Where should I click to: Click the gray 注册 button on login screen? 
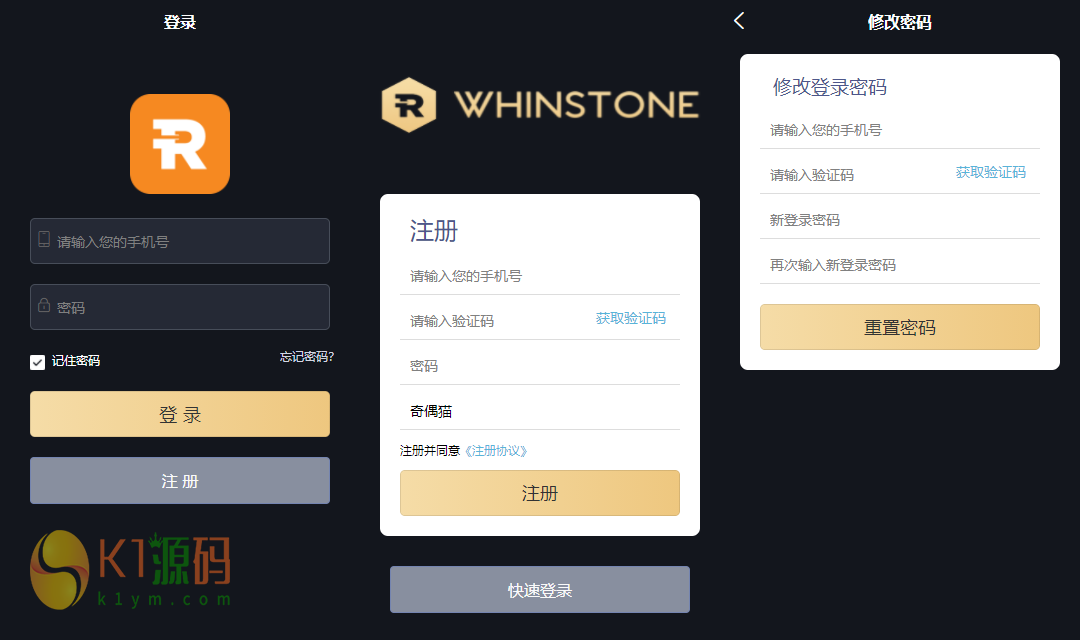(180, 481)
